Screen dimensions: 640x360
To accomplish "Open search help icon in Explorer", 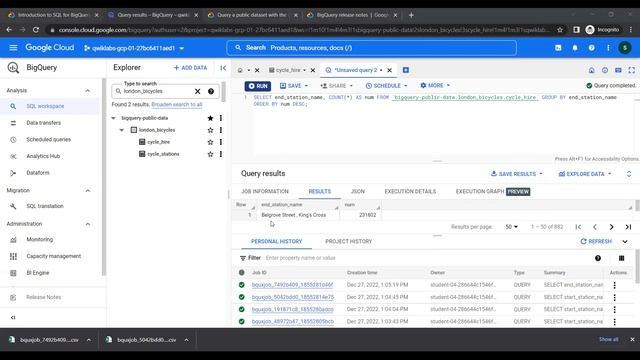I will point(211,91).
